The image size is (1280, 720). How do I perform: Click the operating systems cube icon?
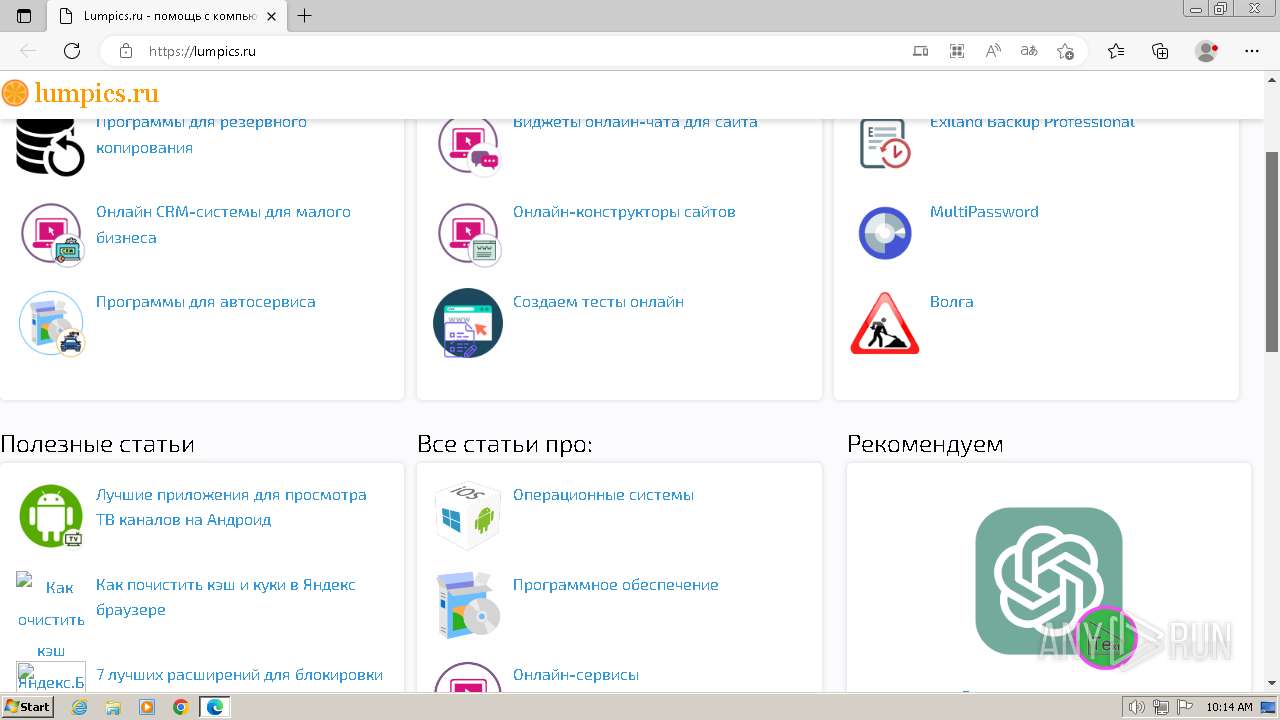point(468,516)
